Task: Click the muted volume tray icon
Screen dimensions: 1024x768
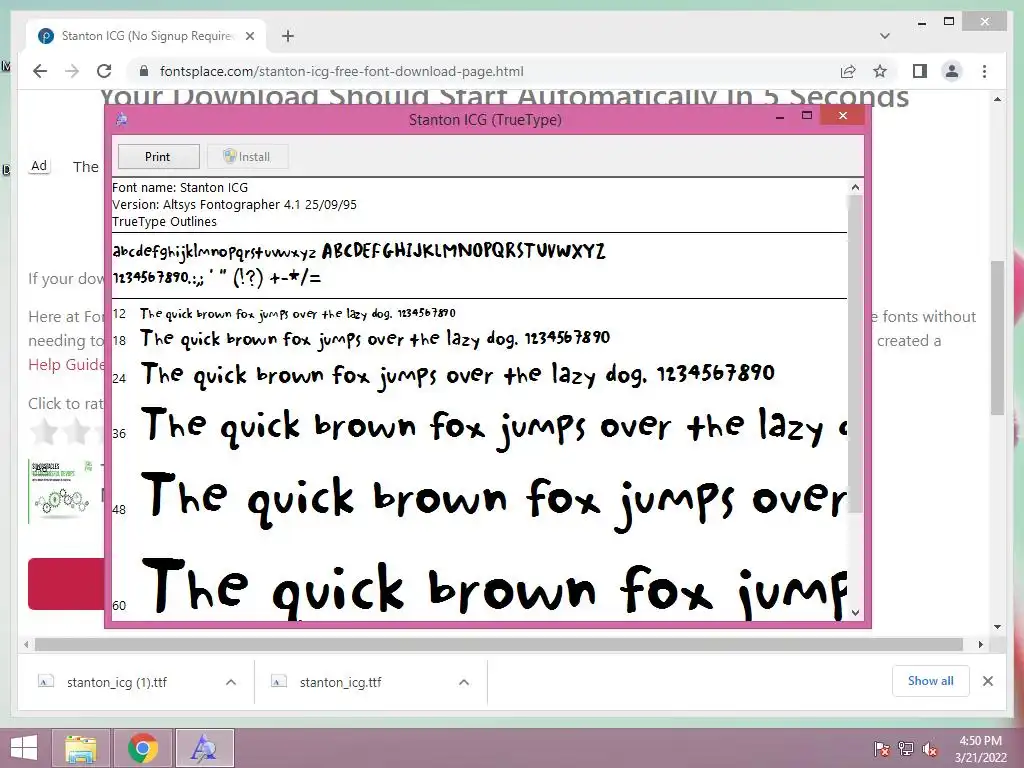Action: (930, 749)
